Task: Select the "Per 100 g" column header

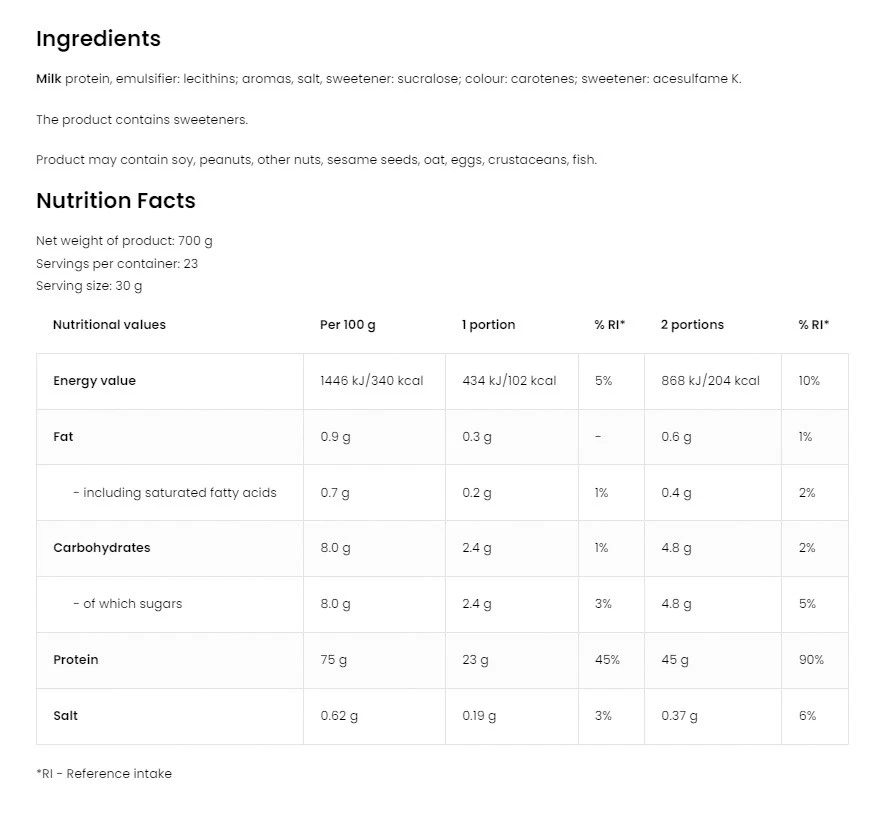Action: (x=348, y=325)
